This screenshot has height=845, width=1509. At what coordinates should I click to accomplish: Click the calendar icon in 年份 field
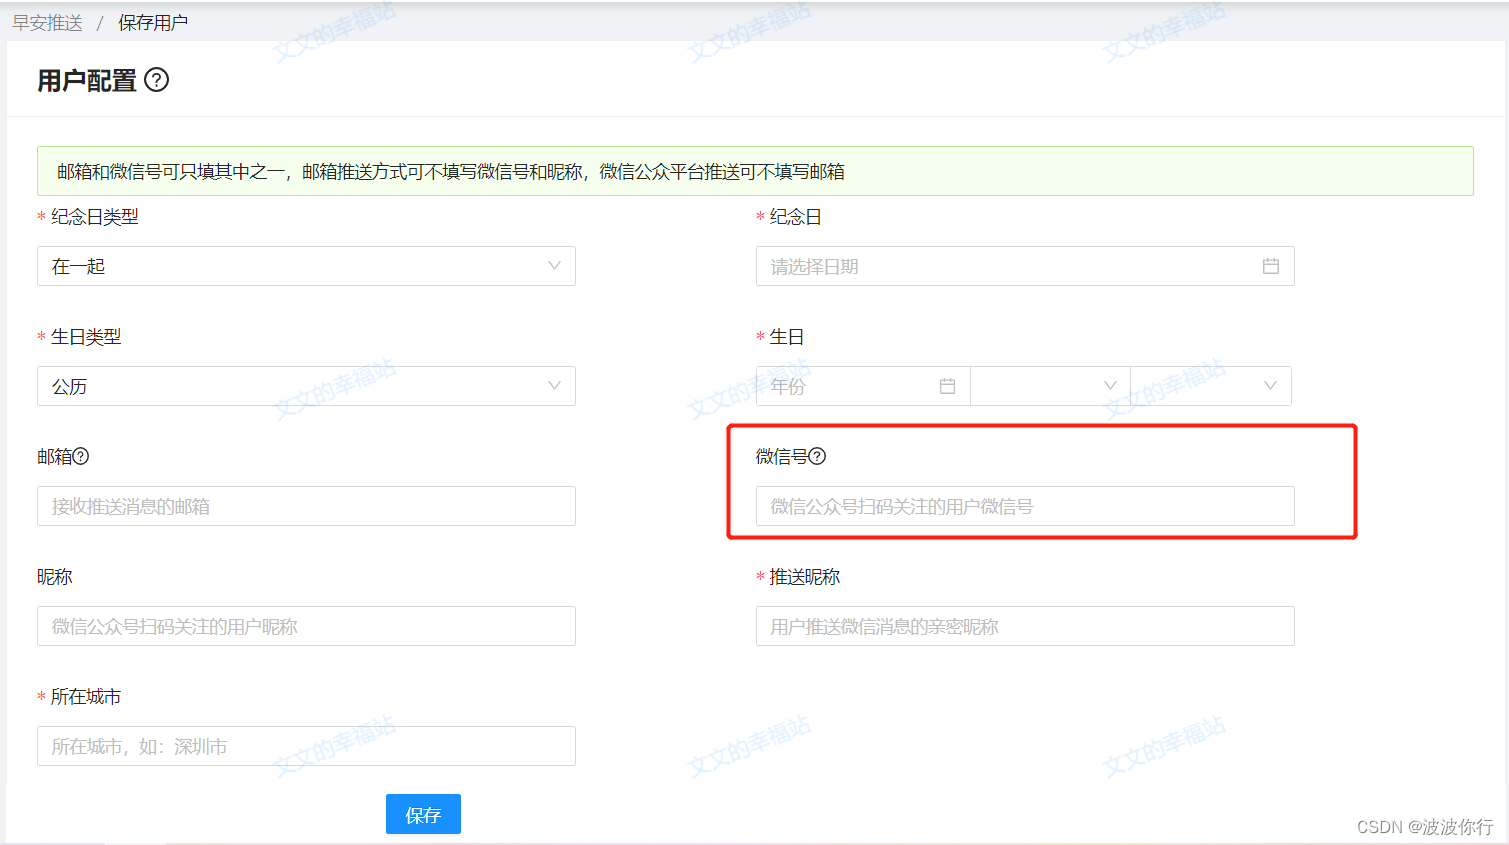[x=947, y=386]
